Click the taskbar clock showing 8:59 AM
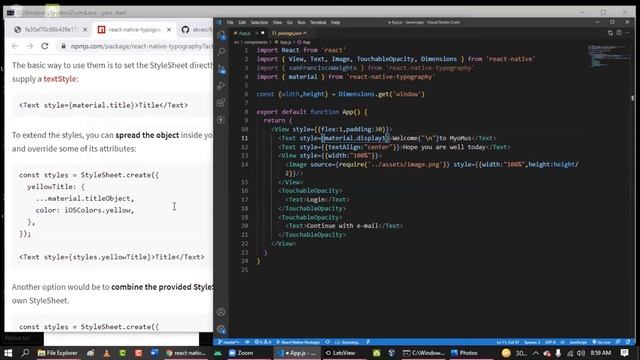Image resolution: width=640 pixels, height=360 pixels. coord(601,353)
